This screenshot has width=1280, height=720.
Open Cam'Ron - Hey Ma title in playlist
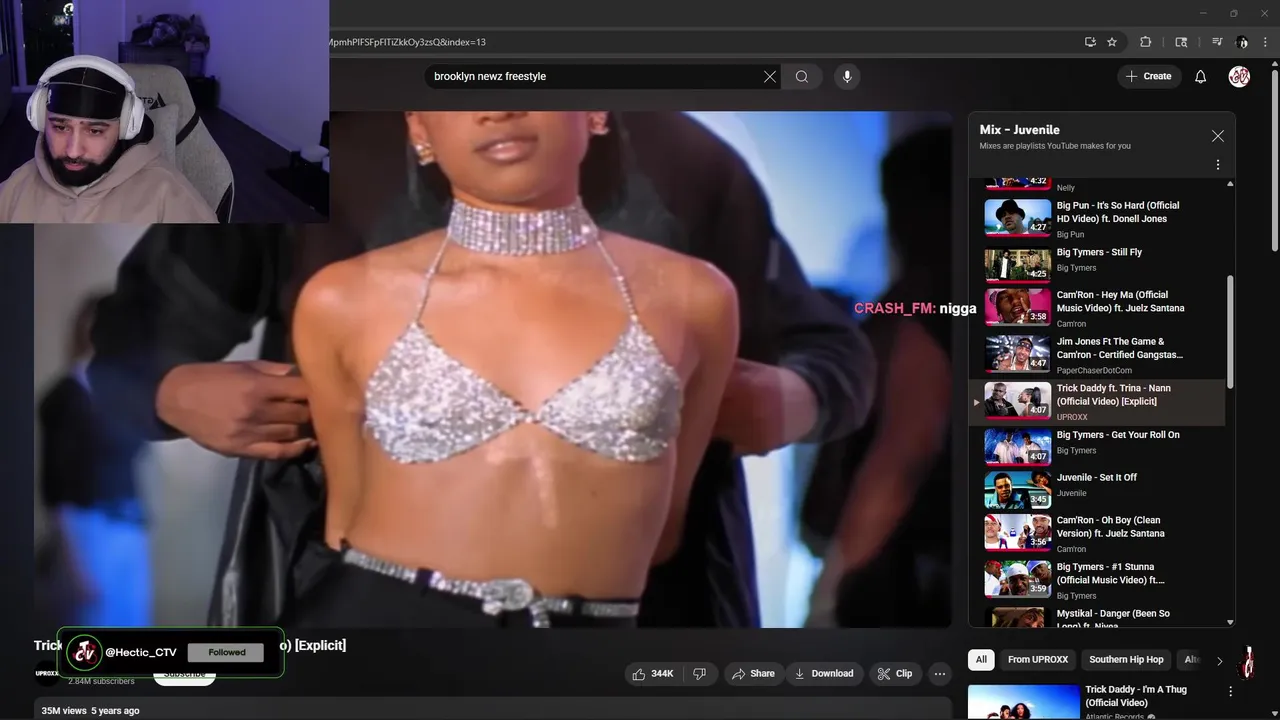[x=1120, y=302]
